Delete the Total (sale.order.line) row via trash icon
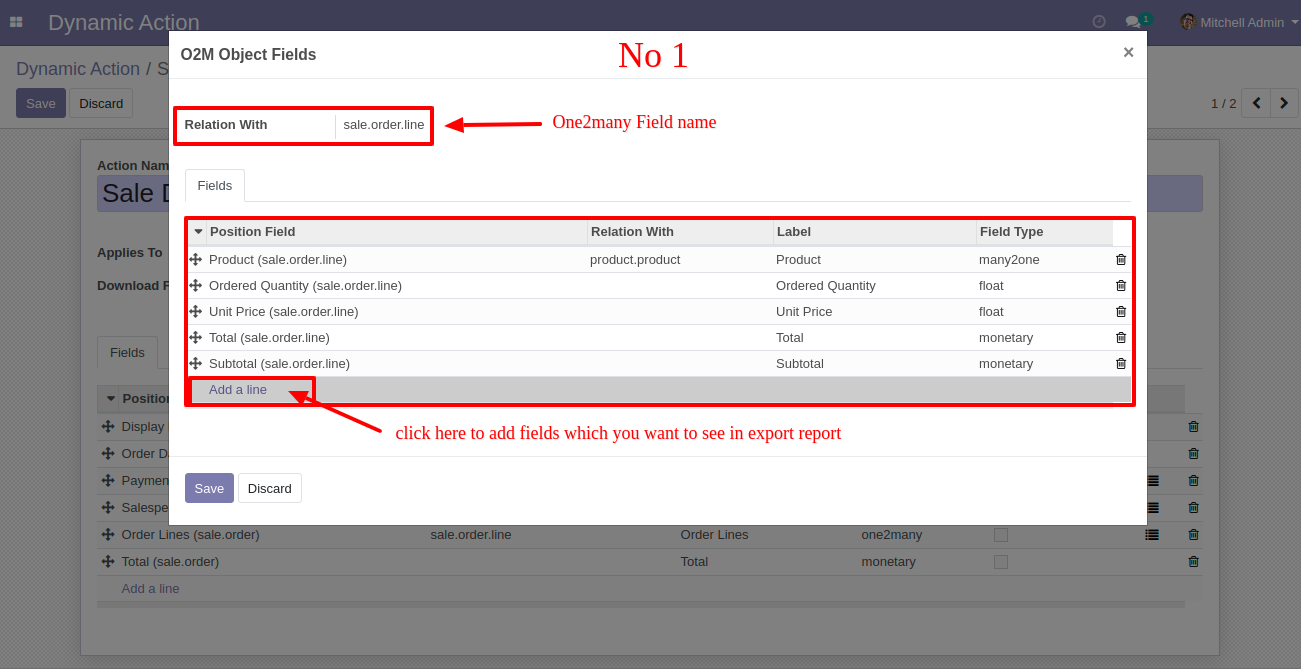Viewport: 1301px width, 669px height. pos(1121,338)
